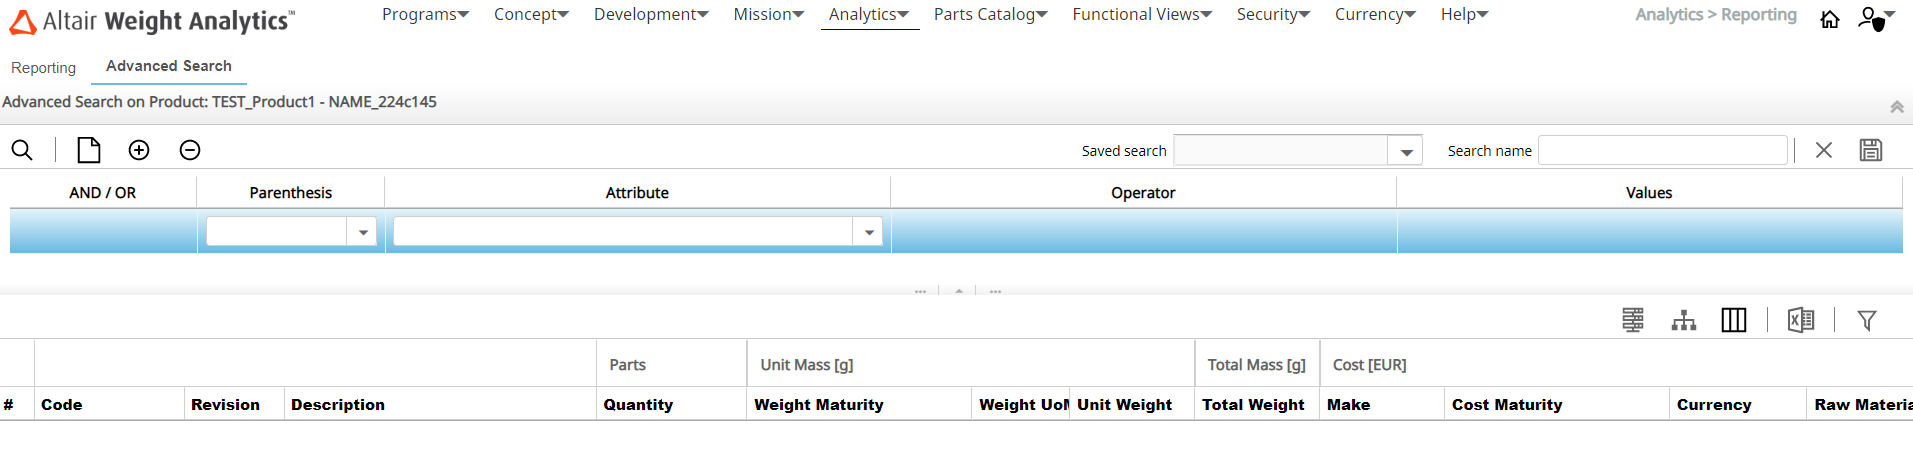1913x455 pixels.
Task: Collapse the Advanced Search panel
Action: click(1896, 107)
